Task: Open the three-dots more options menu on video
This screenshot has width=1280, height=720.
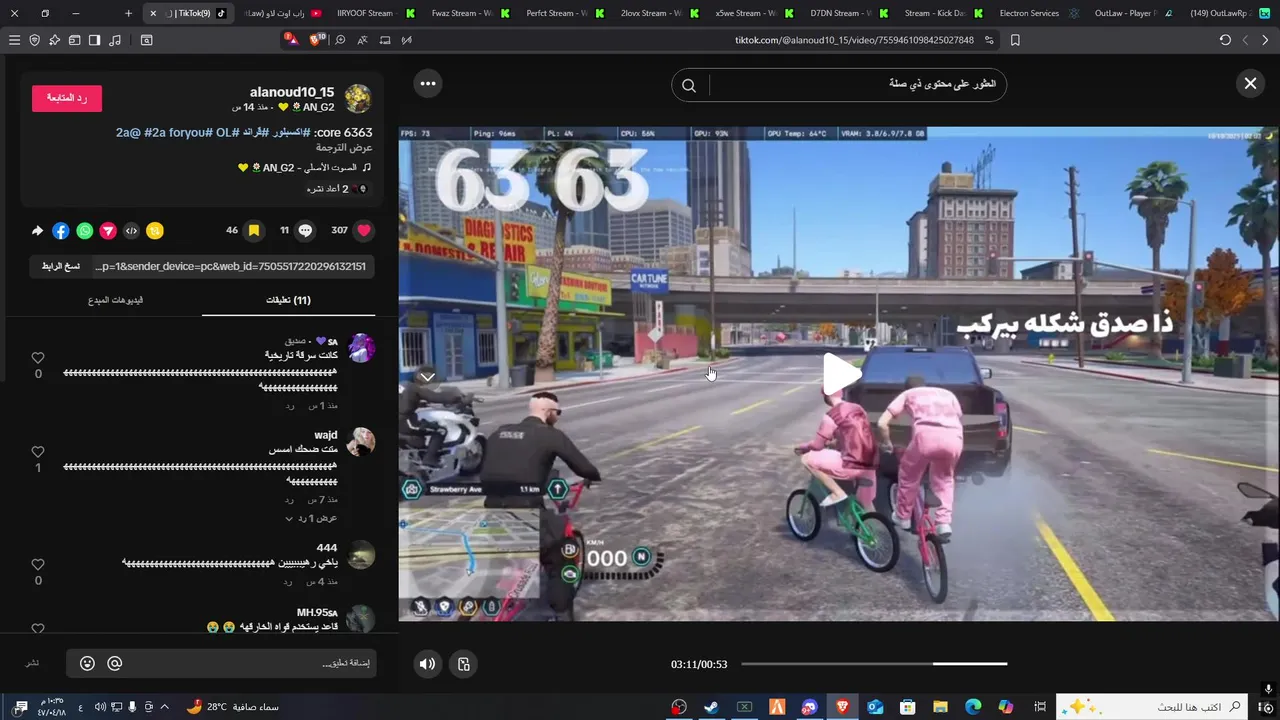Action: point(428,83)
